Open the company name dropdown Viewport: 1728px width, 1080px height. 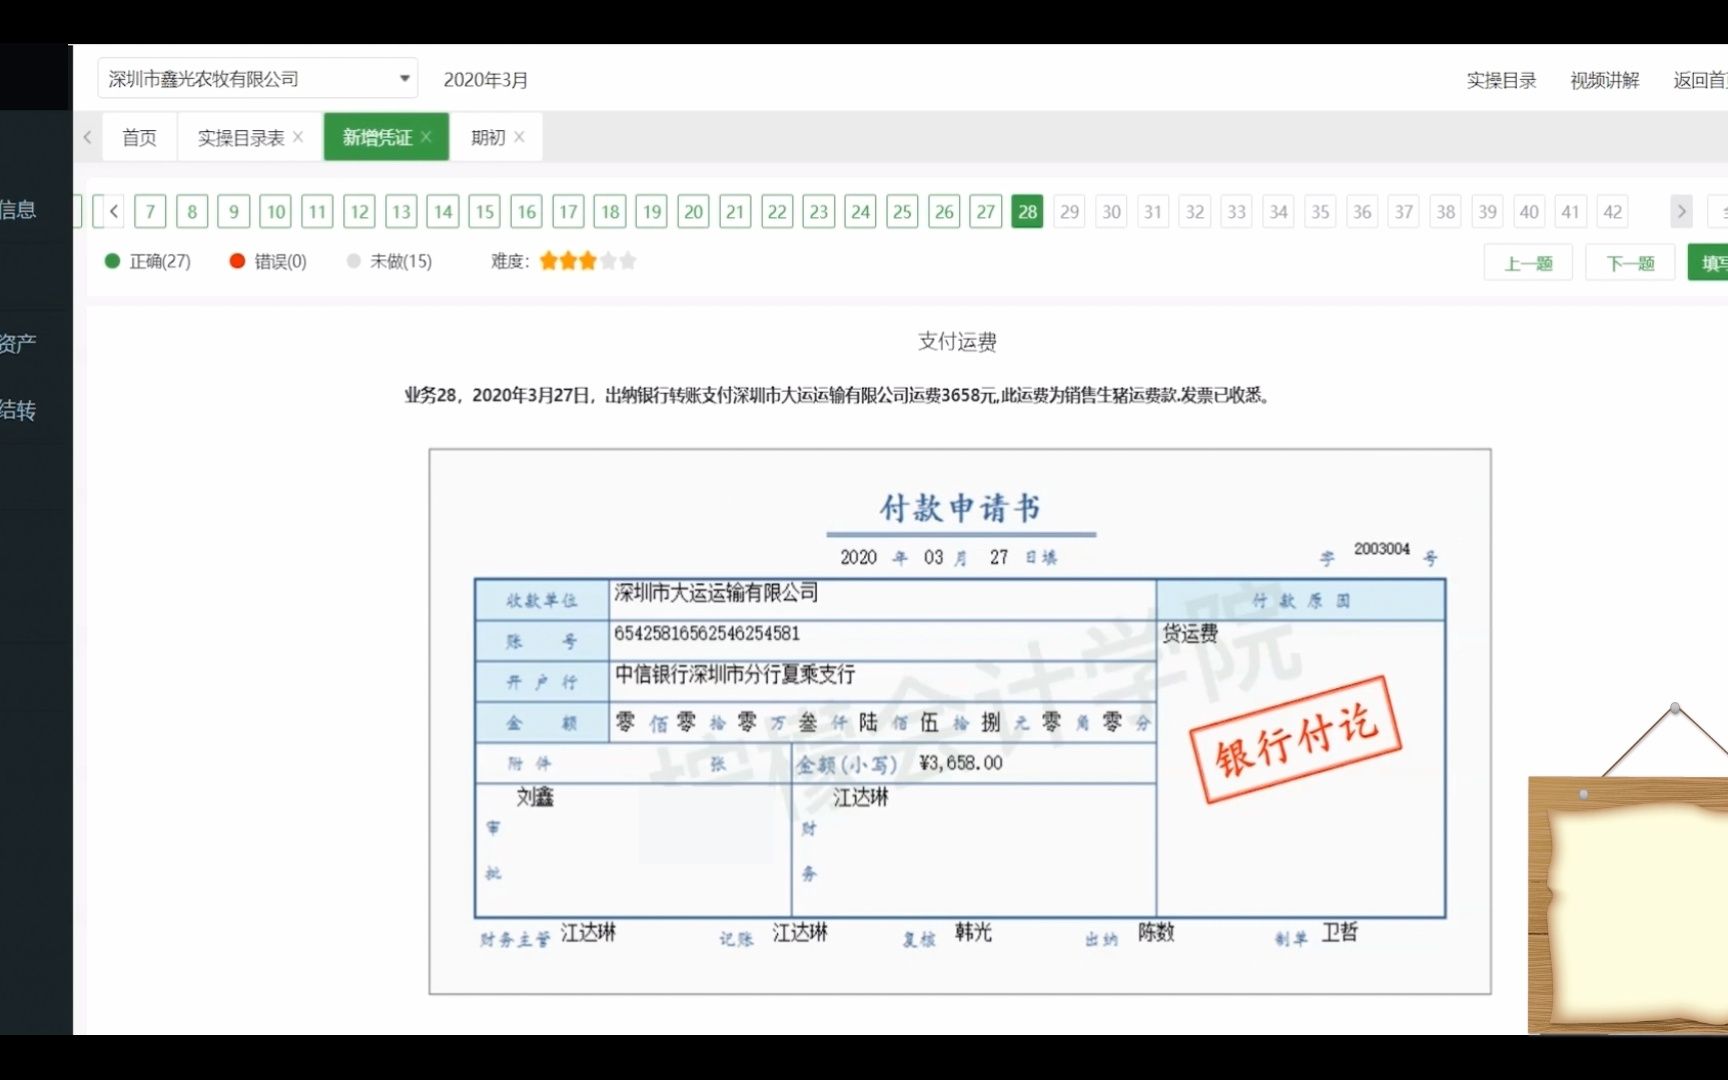(257, 79)
